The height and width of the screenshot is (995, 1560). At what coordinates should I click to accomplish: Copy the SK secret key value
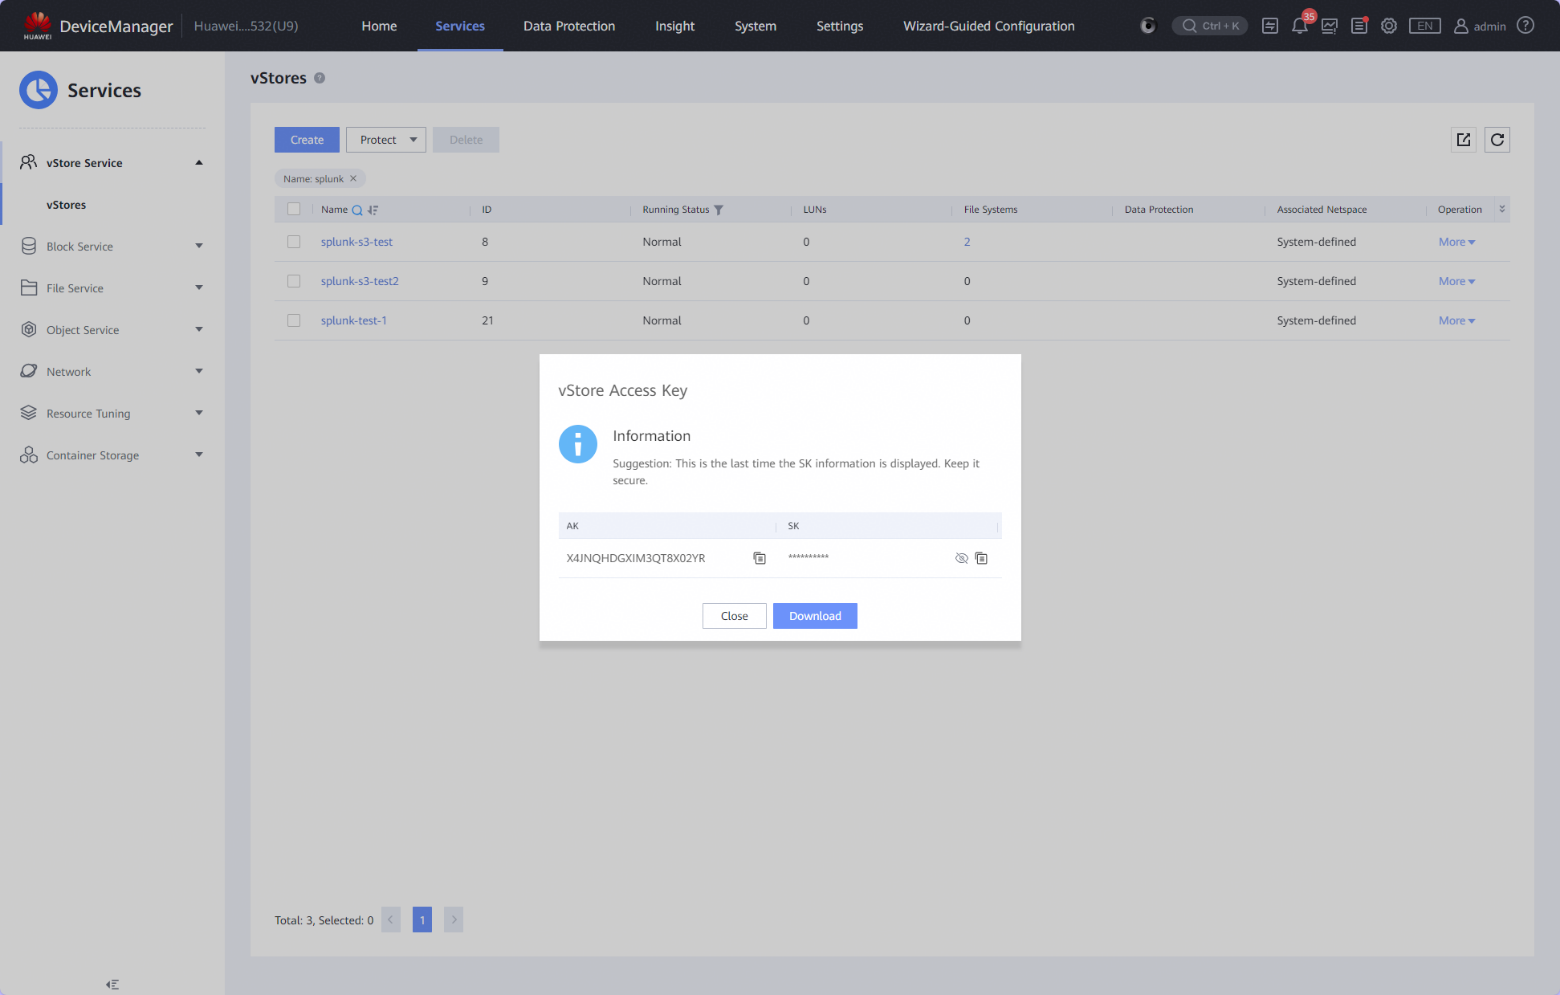pos(981,558)
